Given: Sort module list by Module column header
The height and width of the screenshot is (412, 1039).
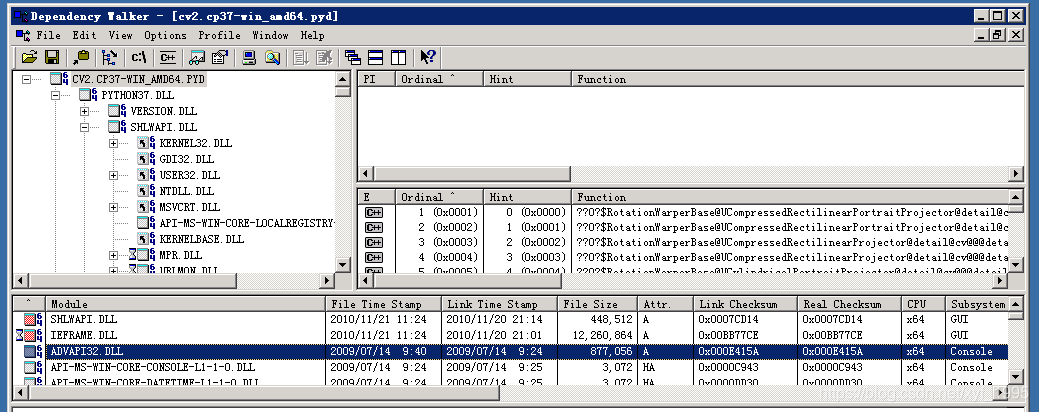Looking at the screenshot, I should 186,305.
